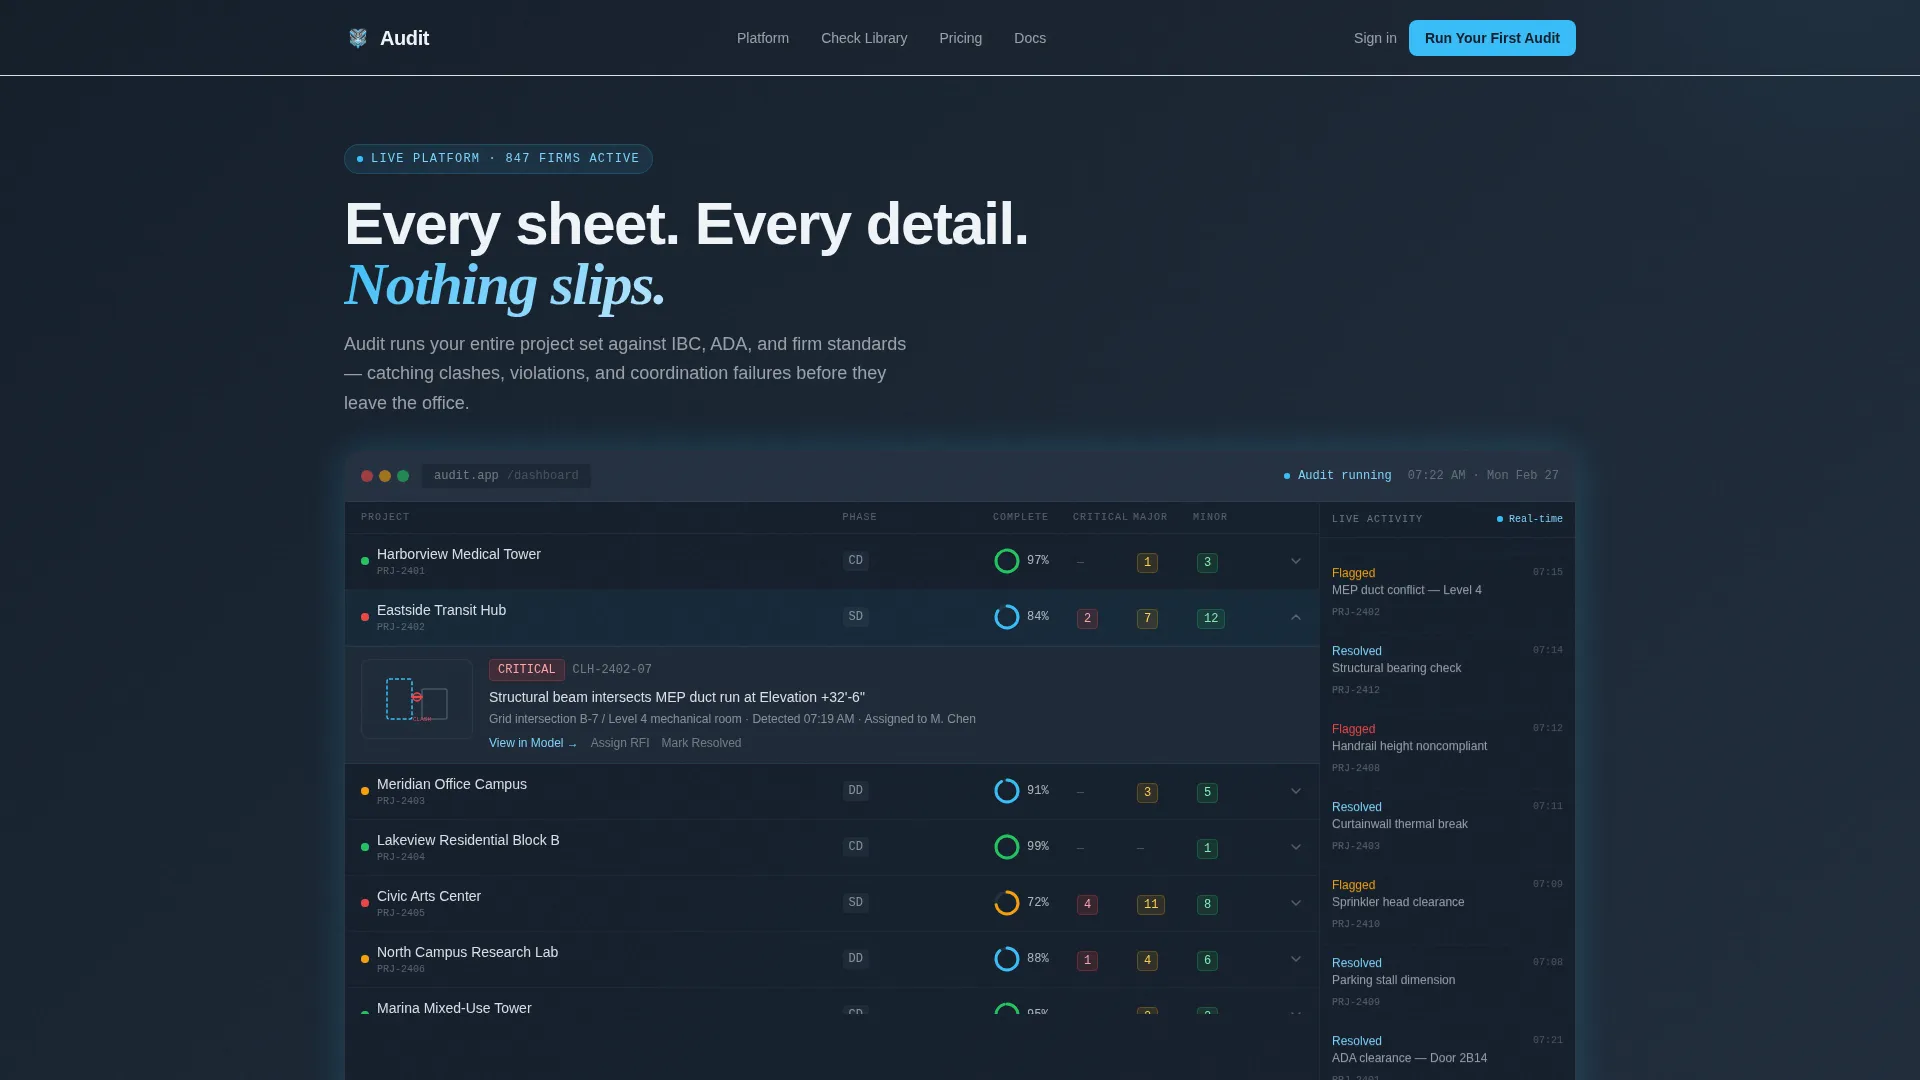
Task: Open Sprinkler head clearance activity
Action: point(1447,903)
